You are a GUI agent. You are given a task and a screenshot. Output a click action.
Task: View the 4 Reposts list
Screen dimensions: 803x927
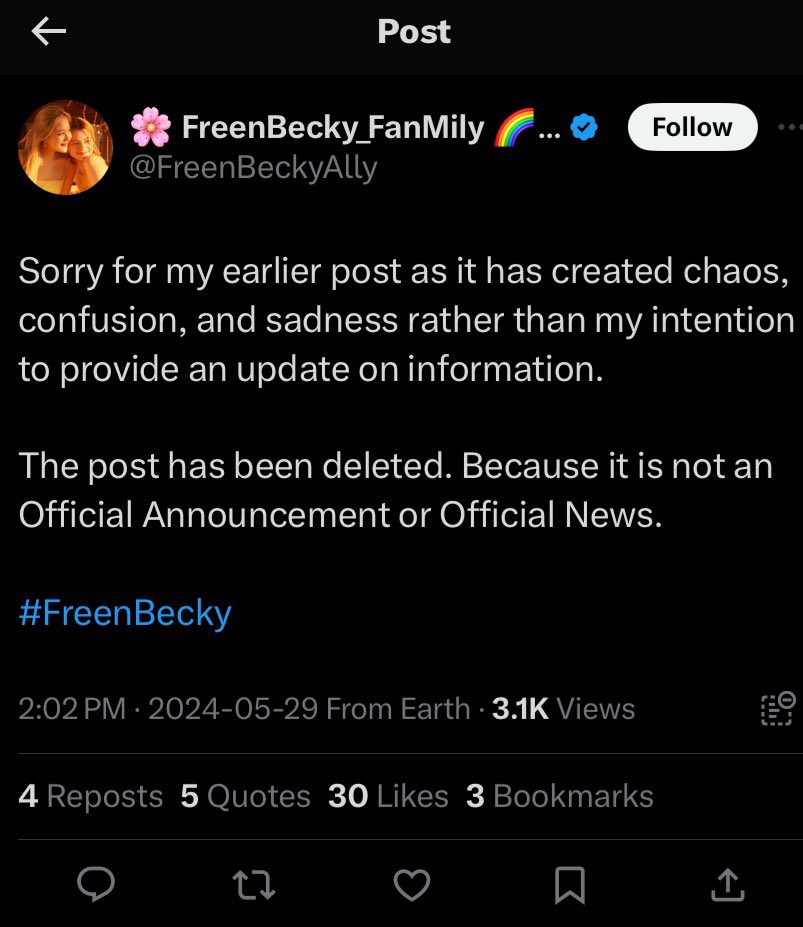(90, 796)
